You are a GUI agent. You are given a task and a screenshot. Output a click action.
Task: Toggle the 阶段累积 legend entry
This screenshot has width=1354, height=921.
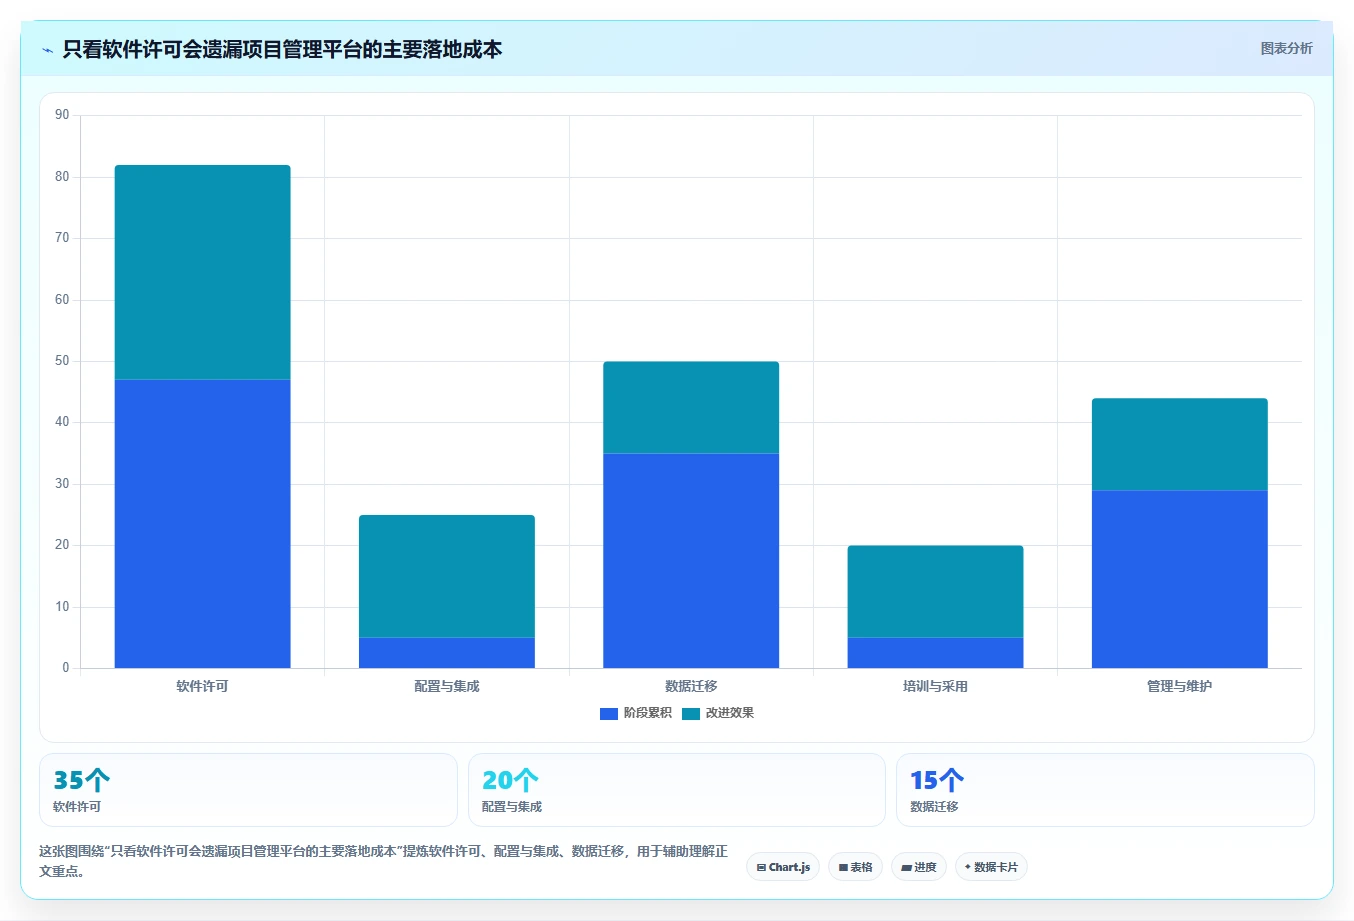point(636,713)
